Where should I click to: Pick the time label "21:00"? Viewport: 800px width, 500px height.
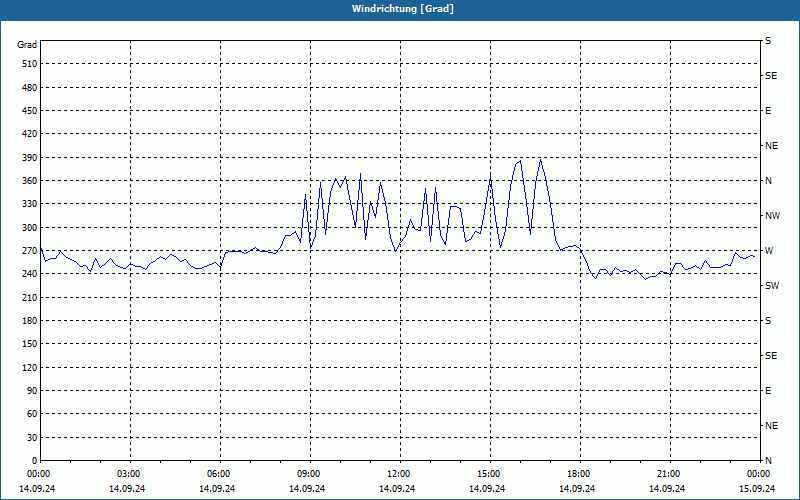point(669,474)
